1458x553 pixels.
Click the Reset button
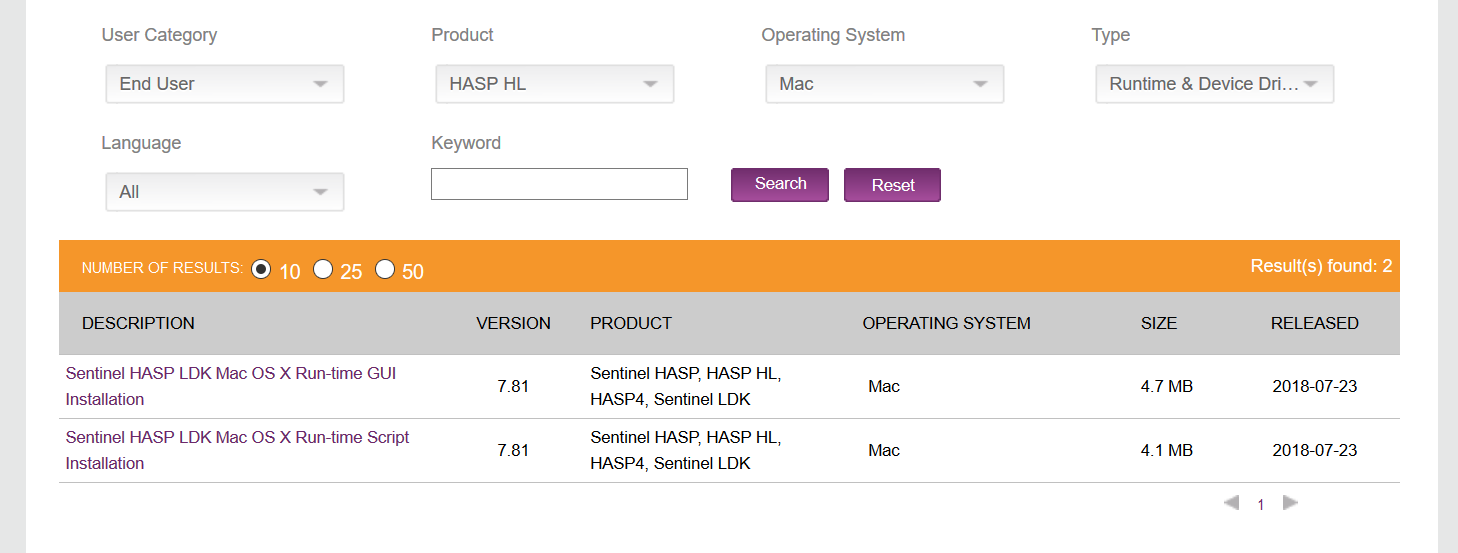(892, 185)
